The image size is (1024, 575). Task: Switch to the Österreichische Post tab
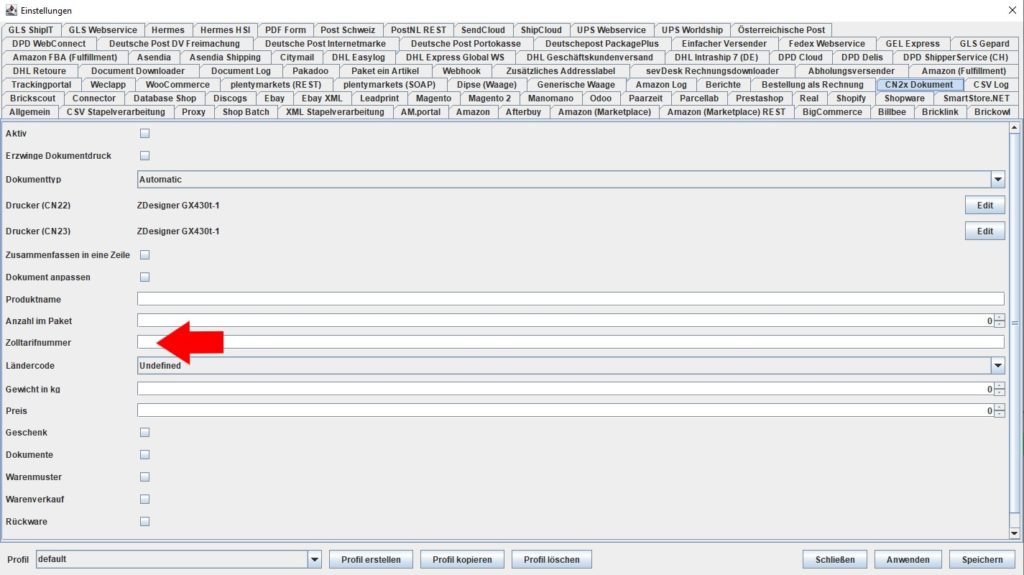(781, 29)
